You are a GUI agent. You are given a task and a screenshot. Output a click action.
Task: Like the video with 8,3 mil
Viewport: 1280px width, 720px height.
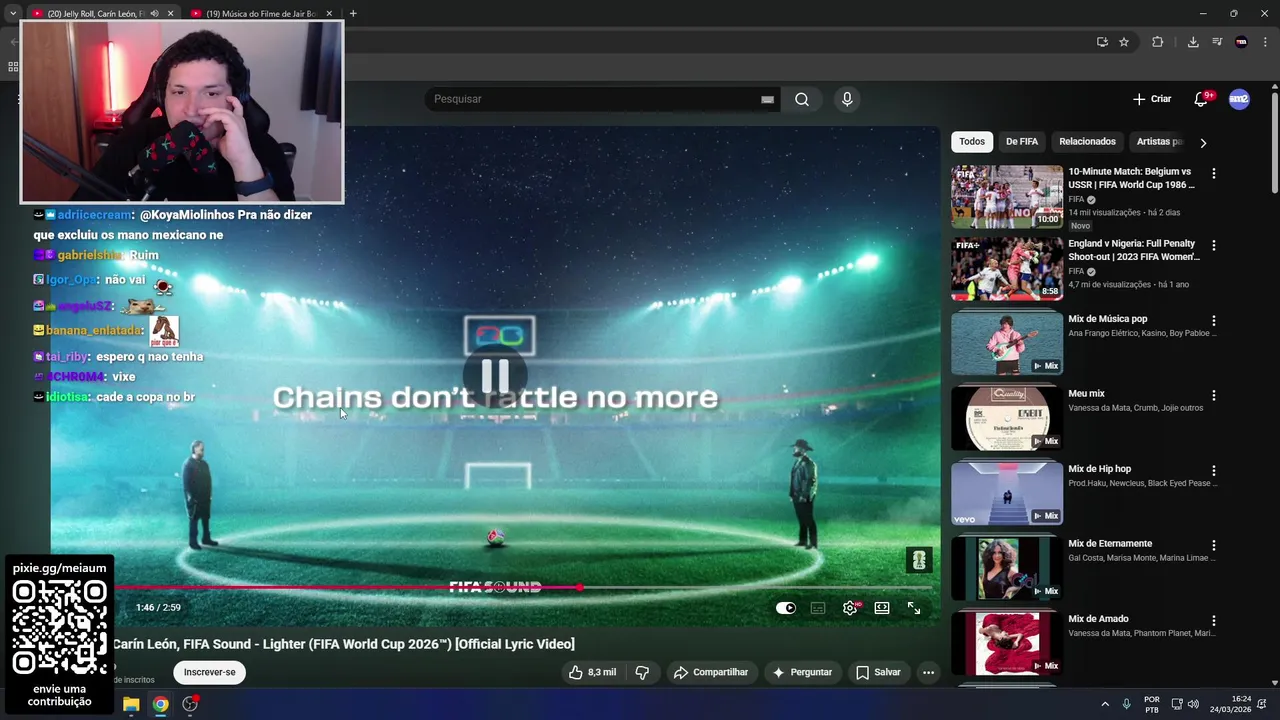coord(592,672)
